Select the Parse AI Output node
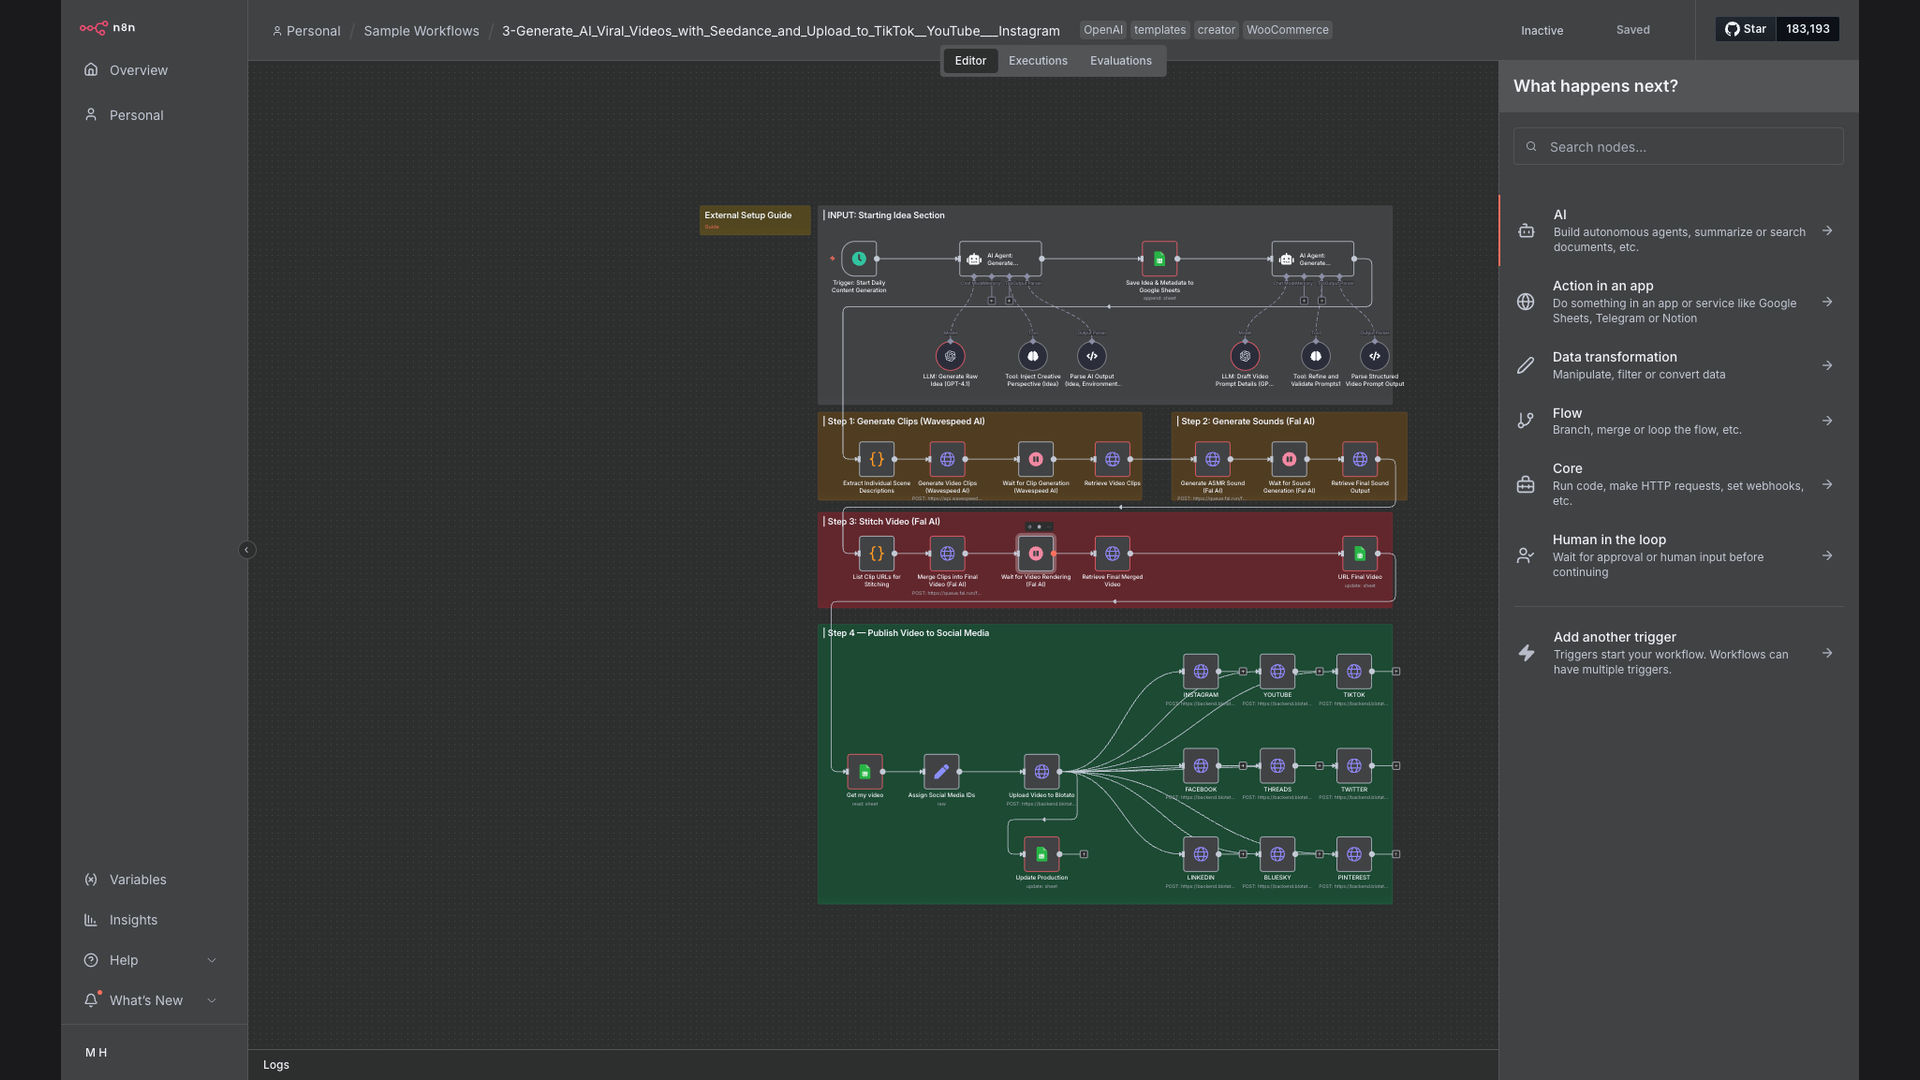Viewport: 1920px width, 1080px height. [1092, 356]
